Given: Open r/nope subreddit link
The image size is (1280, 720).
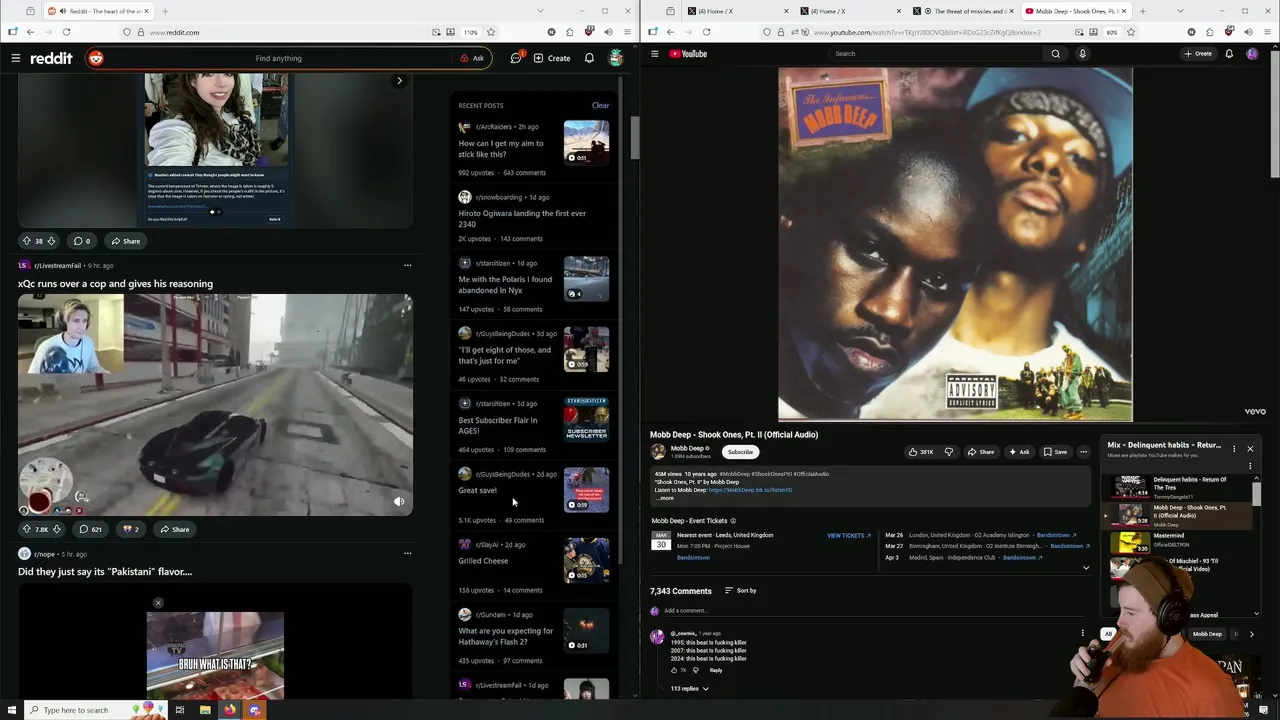Looking at the screenshot, I should pyautogui.click(x=45, y=554).
